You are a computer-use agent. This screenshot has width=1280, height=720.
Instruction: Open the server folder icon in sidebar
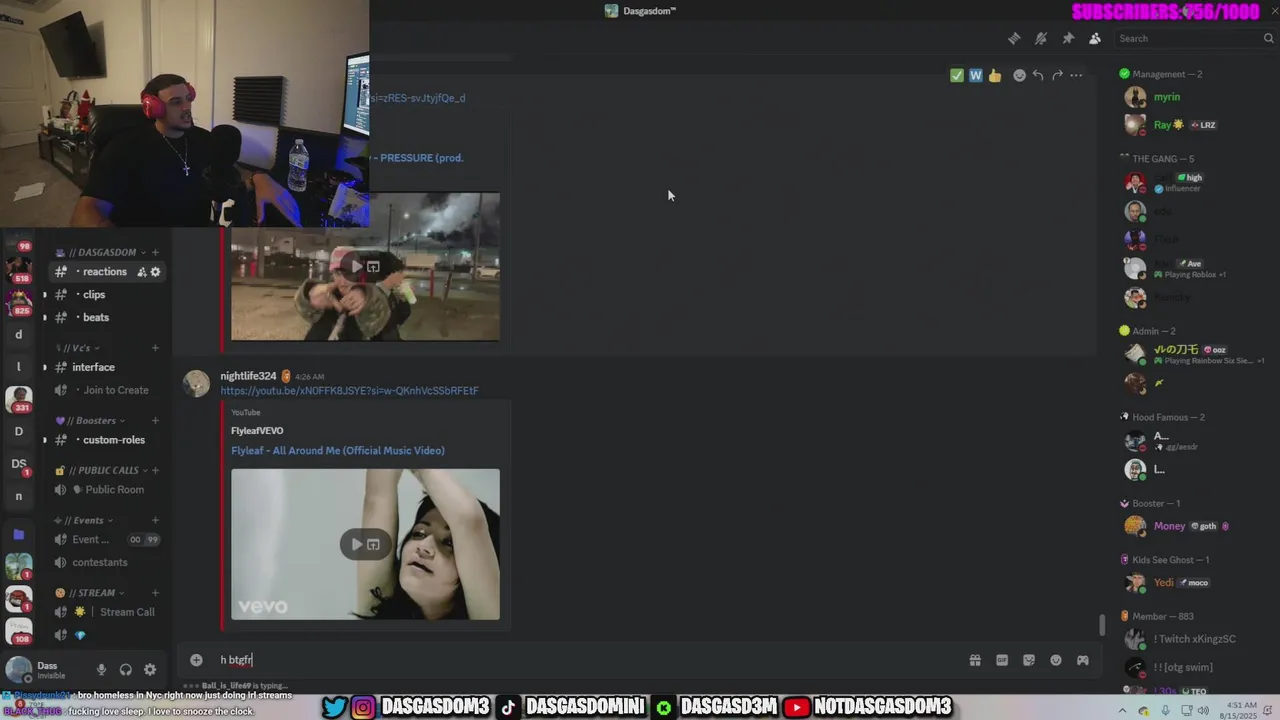18,535
